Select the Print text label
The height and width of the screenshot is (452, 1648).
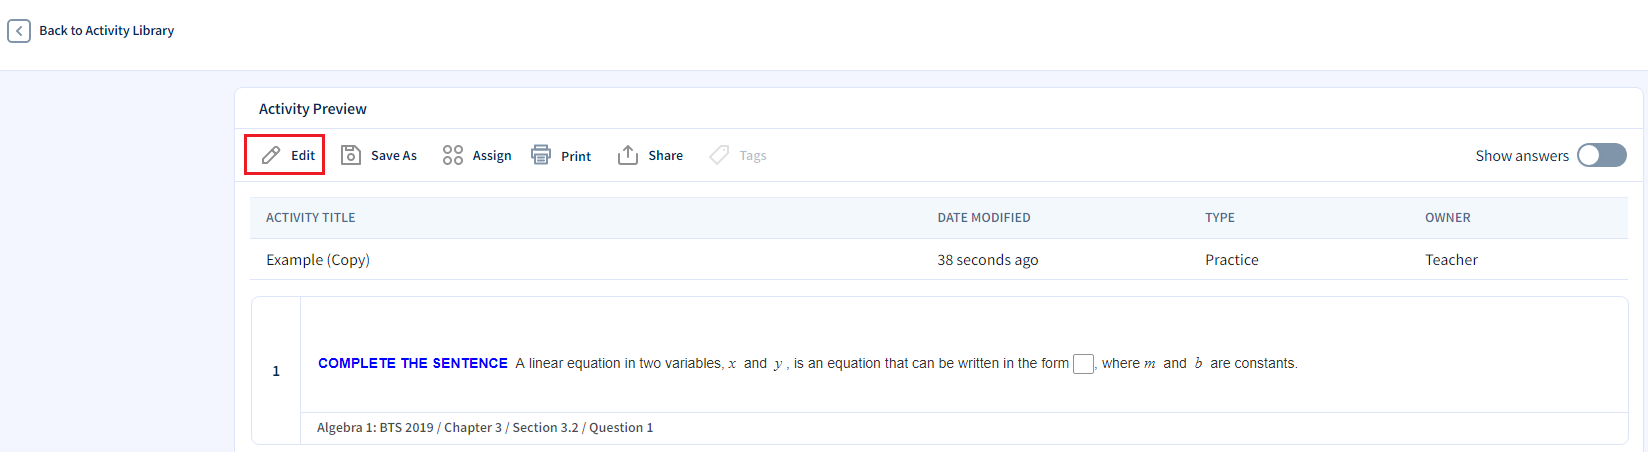pos(576,156)
